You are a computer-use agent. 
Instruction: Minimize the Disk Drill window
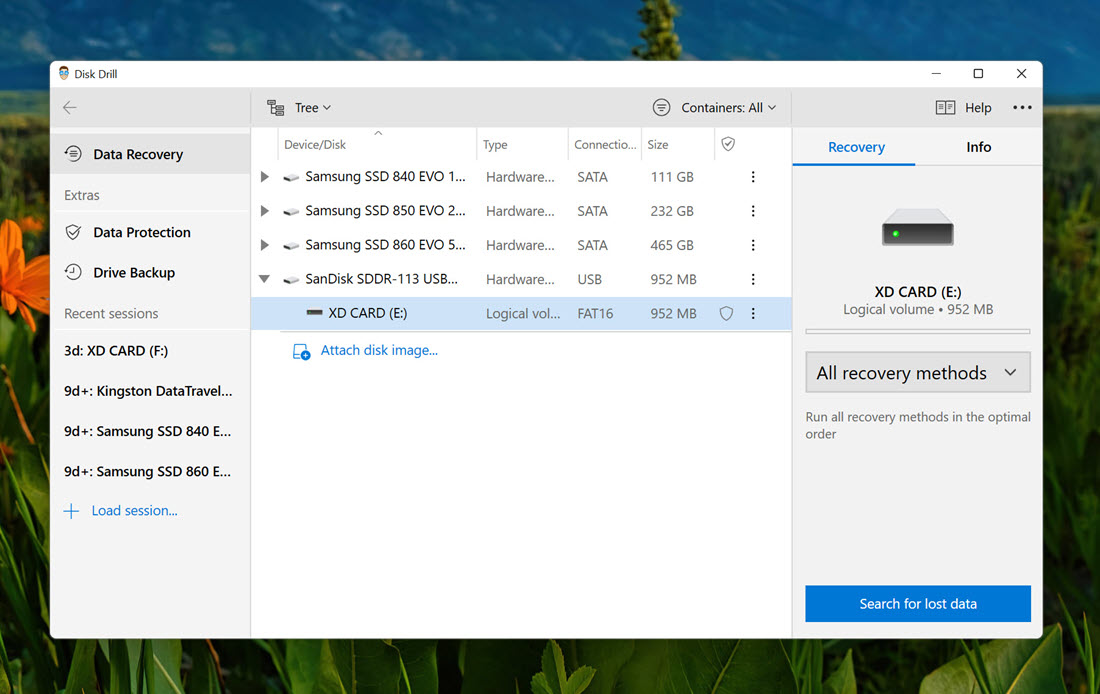point(936,73)
